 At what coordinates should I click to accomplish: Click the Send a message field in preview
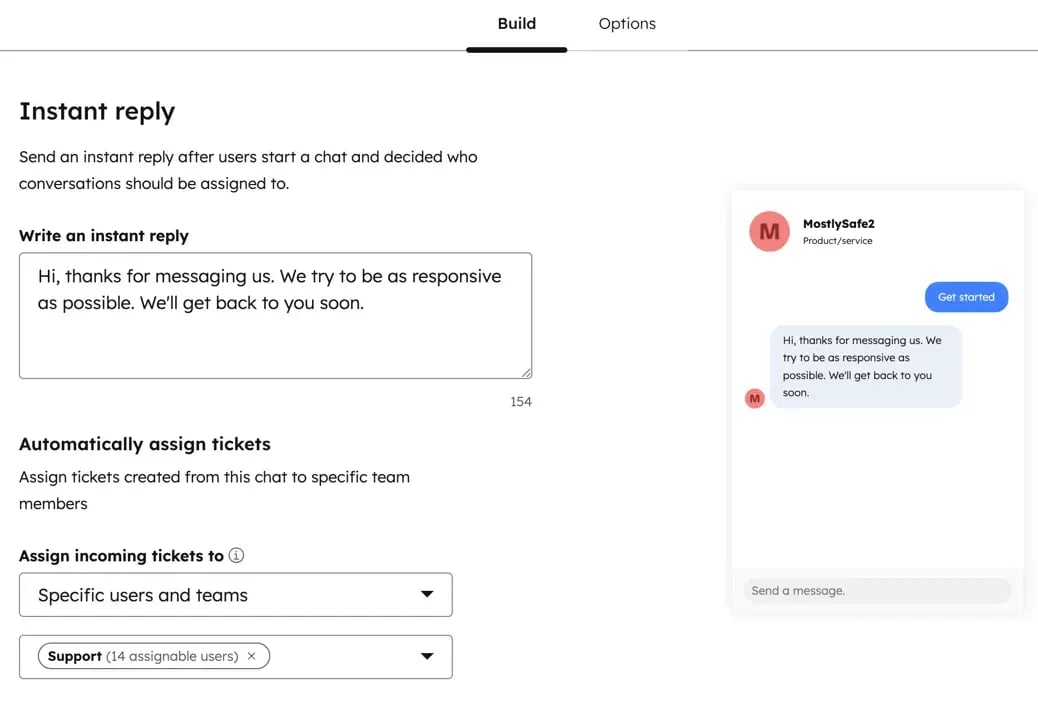click(877, 590)
